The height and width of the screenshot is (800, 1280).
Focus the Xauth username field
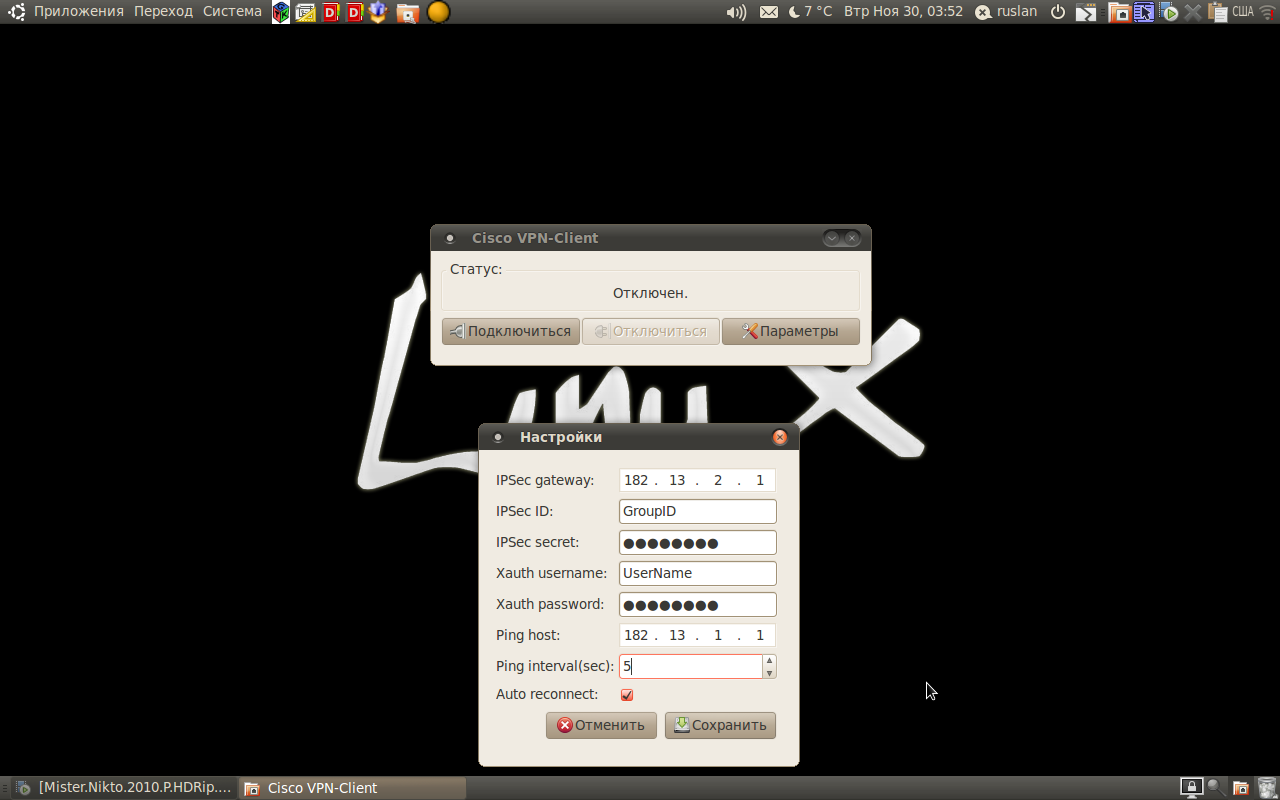point(698,573)
